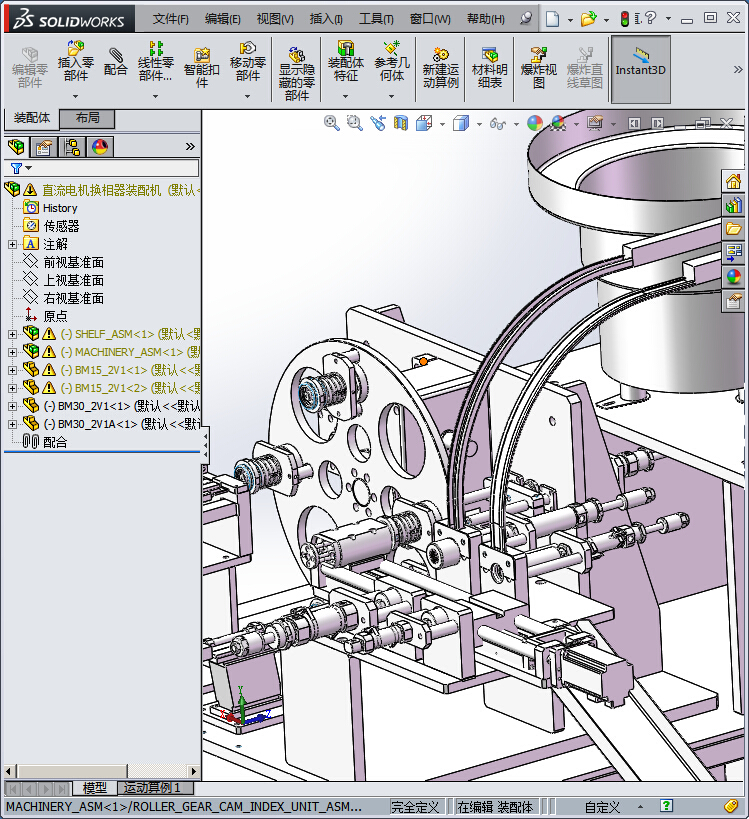Open the Display Style dropdown arrow

pyautogui.click(x=477, y=124)
